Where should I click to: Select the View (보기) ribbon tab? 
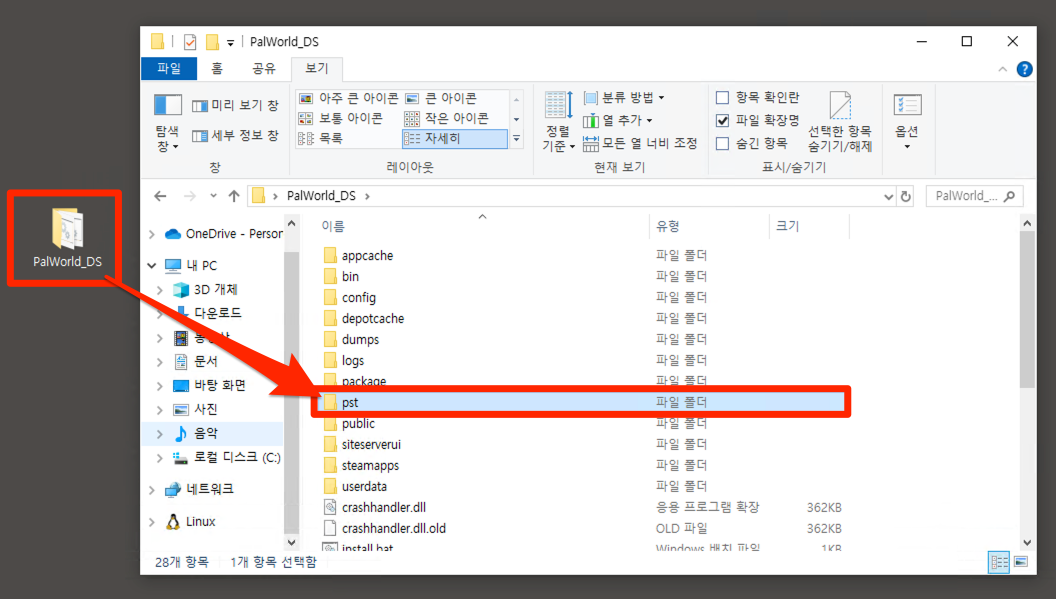point(317,68)
